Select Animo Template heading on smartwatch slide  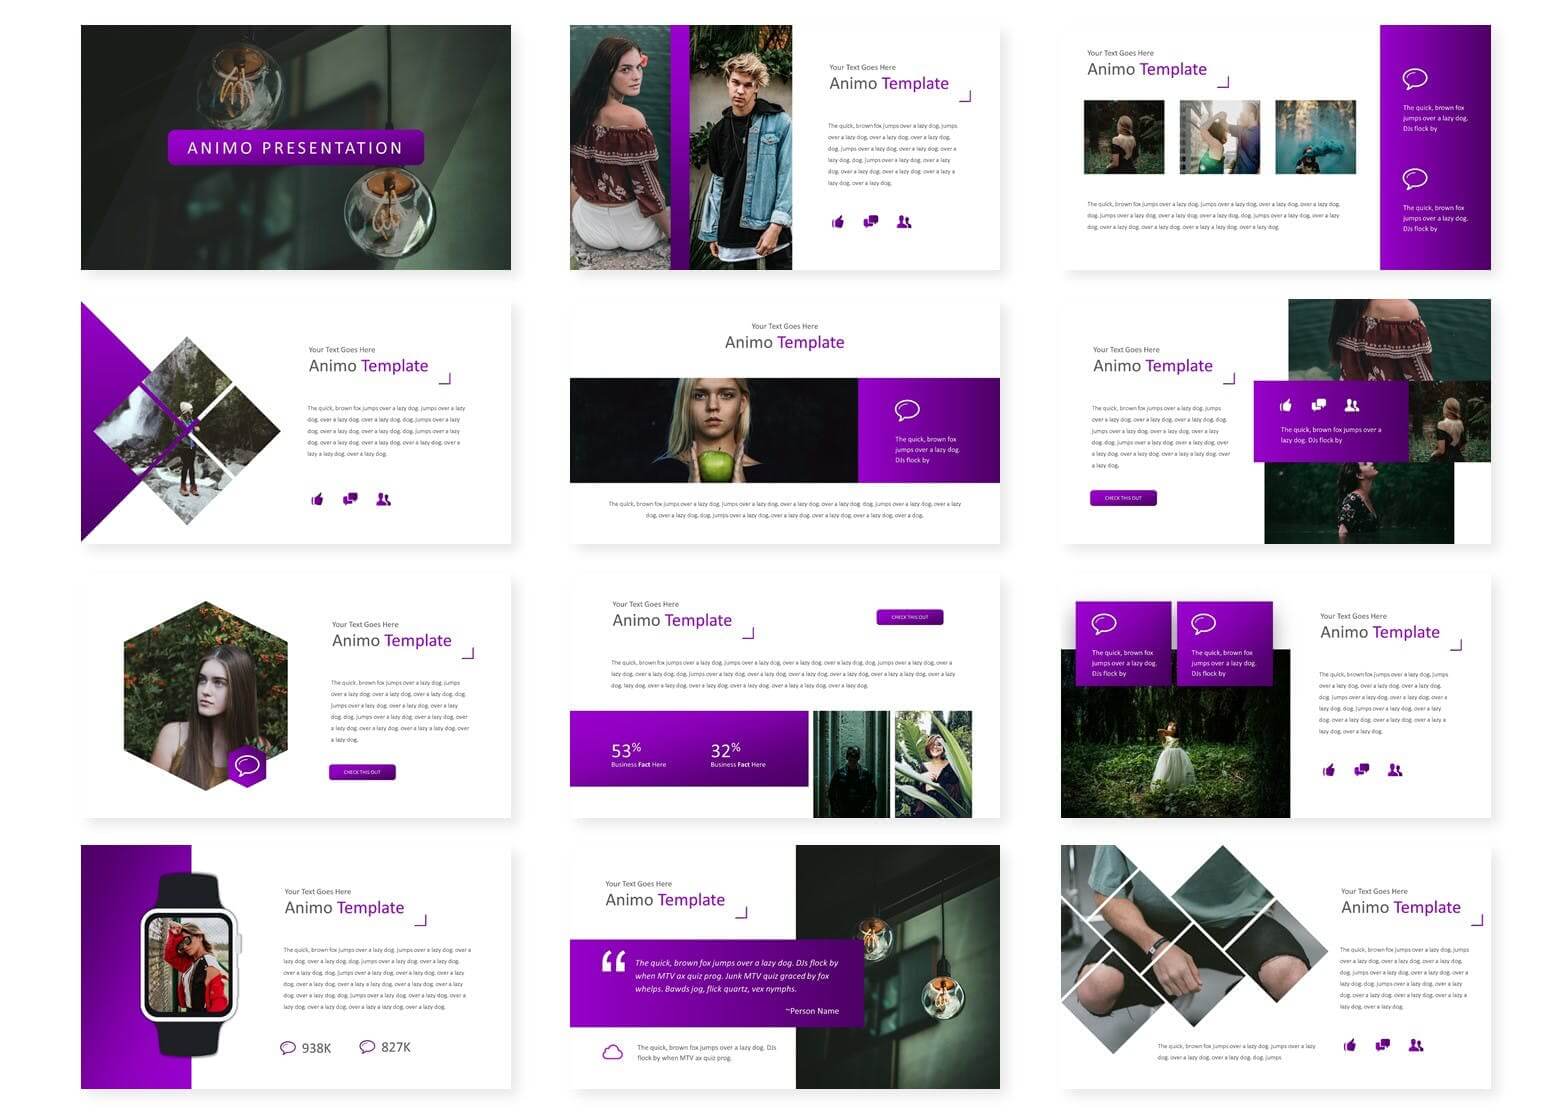pos(344,908)
